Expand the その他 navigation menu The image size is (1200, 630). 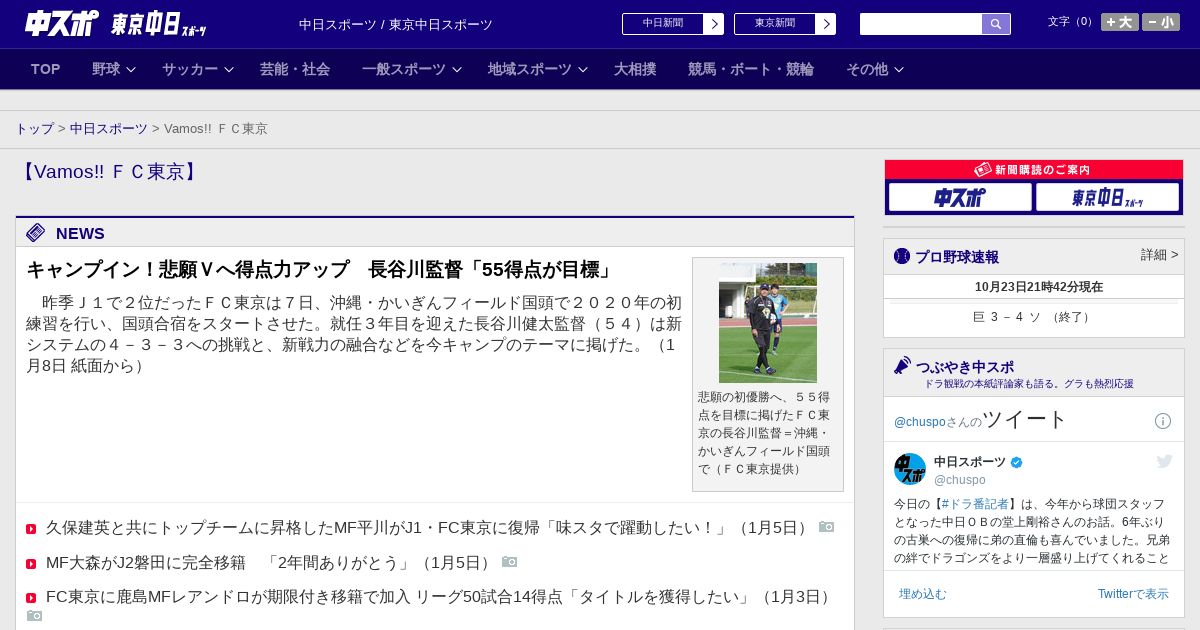click(x=875, y=69)
